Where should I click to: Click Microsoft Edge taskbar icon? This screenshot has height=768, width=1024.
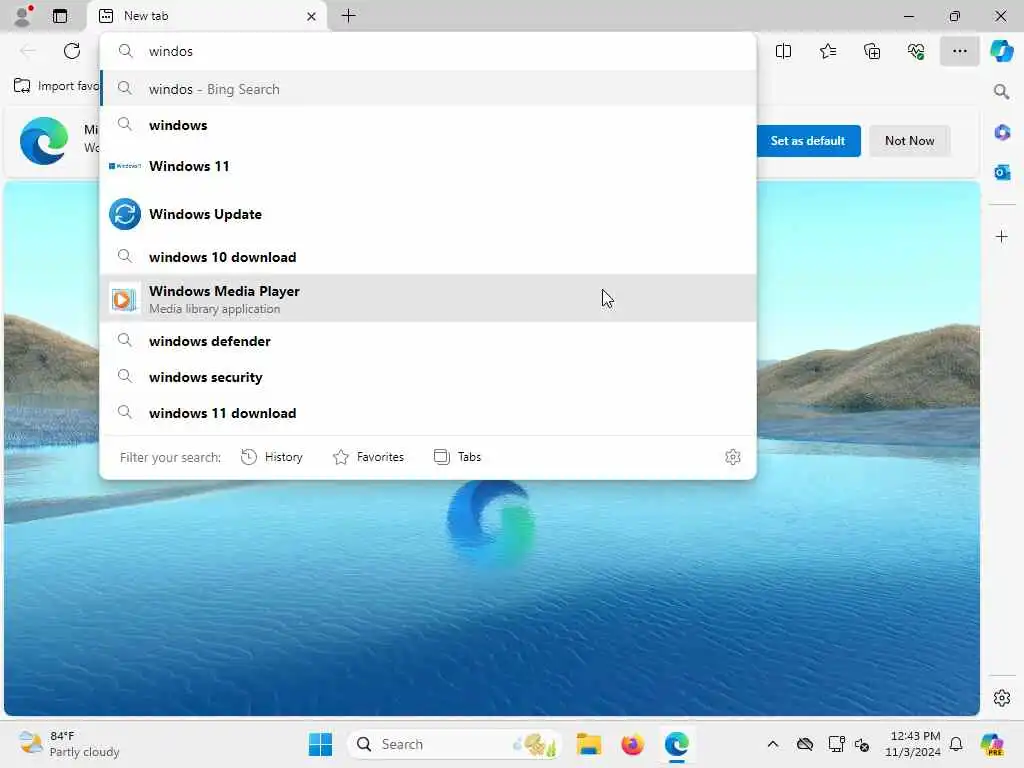pos(677,744)
